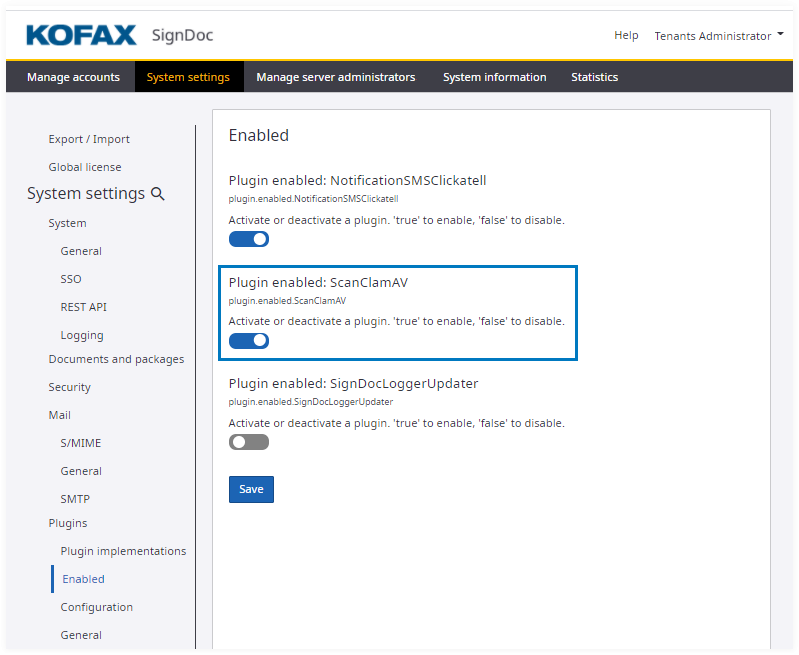Turn off the ScanClamAV plugin toggle
Image resolution: width=799 pixels, height=655 pixels.
pyautogui.click(x=249, y=341)
